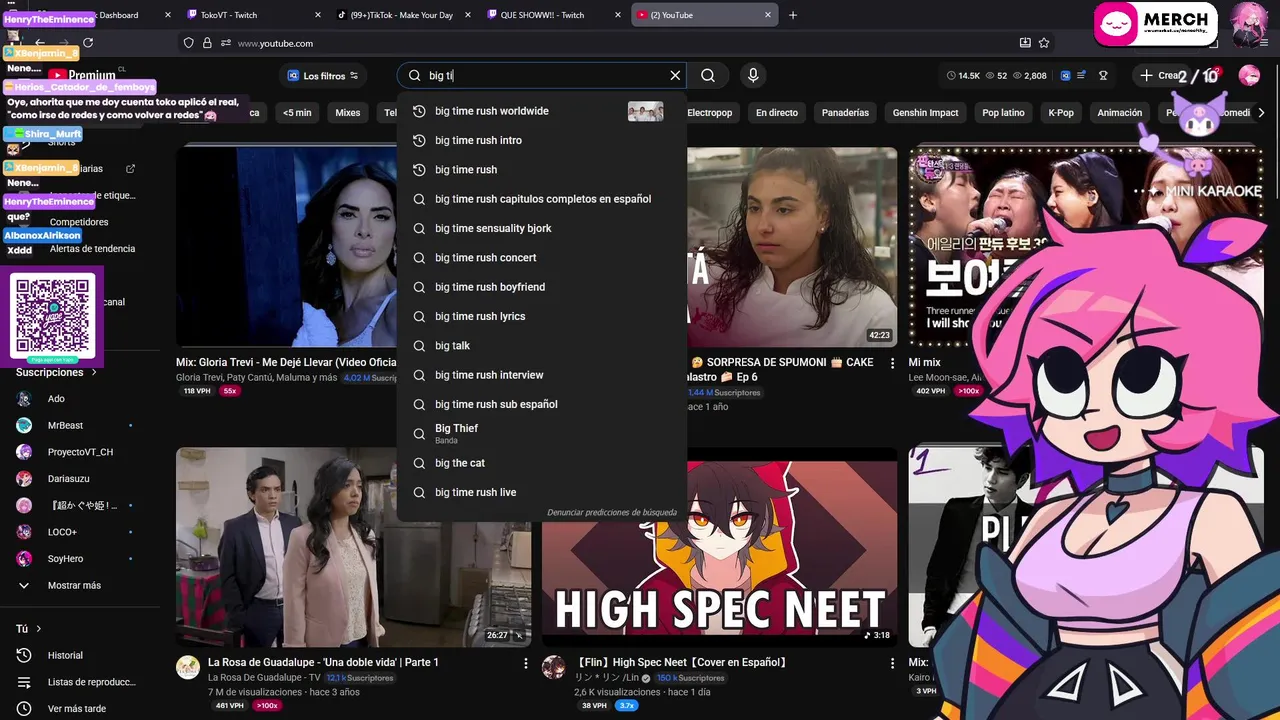Click the YouTube Premium logo

82,75
